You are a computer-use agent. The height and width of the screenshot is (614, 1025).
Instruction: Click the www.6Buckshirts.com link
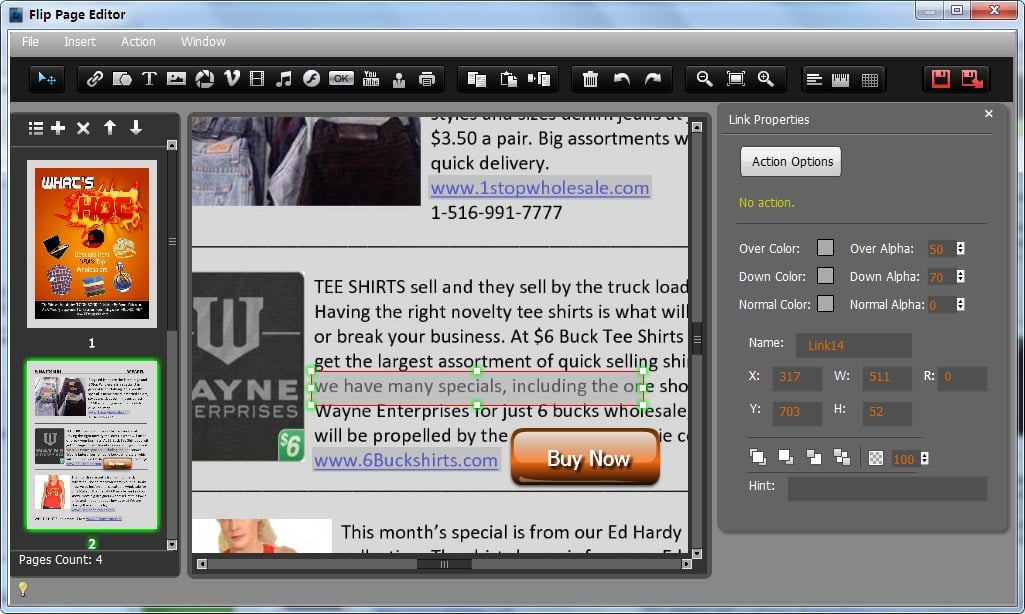tap(406, 460)
